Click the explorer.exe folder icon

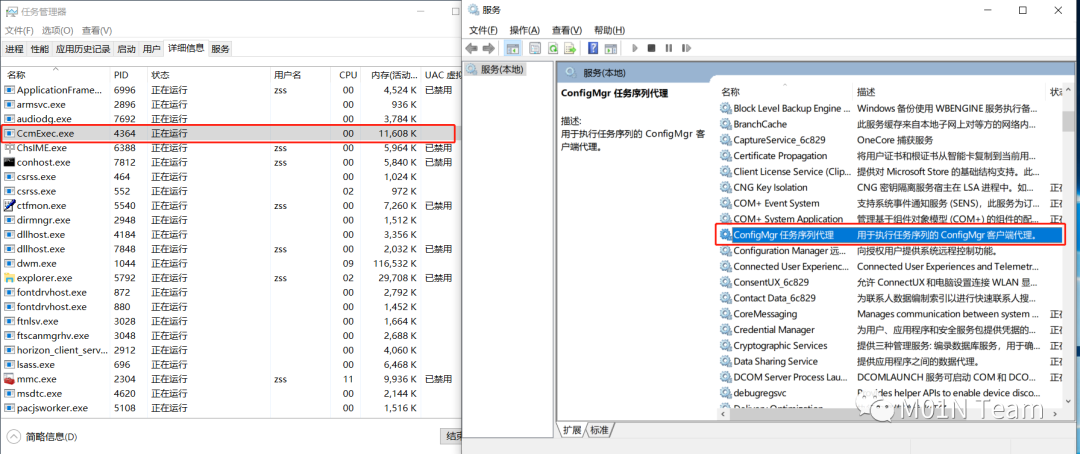[10, 278]
